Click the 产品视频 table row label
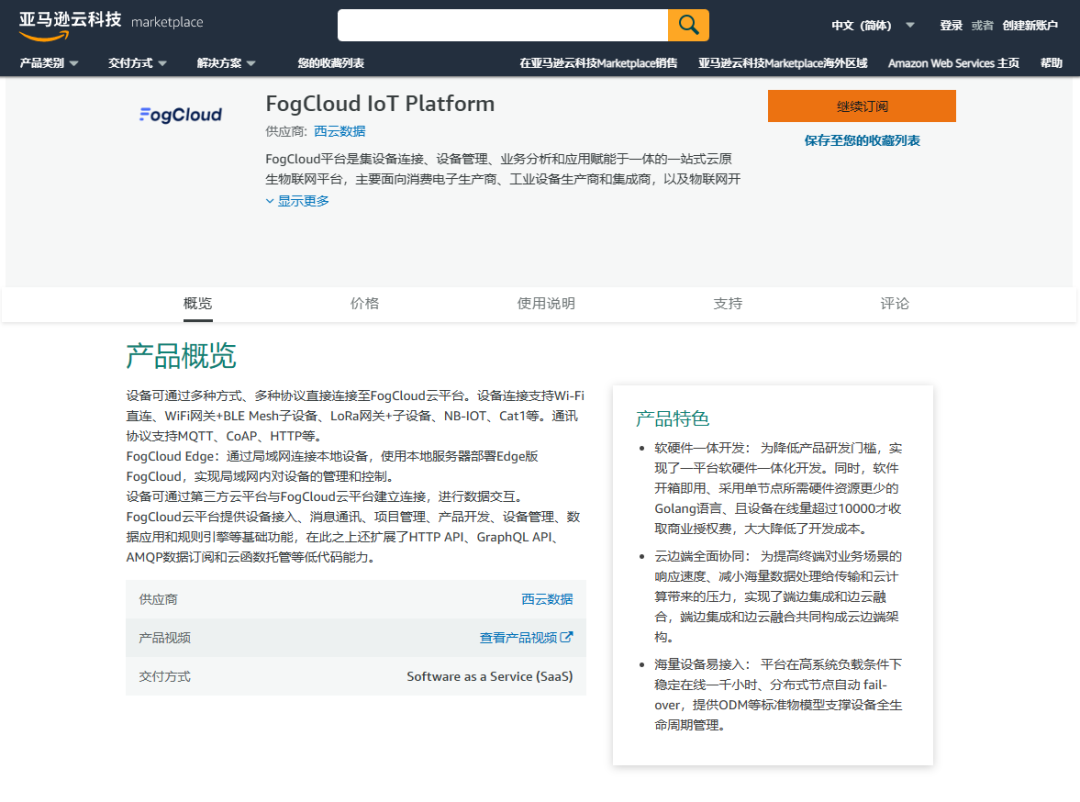Screen dimensions: 1080x802 coord(165,638)
